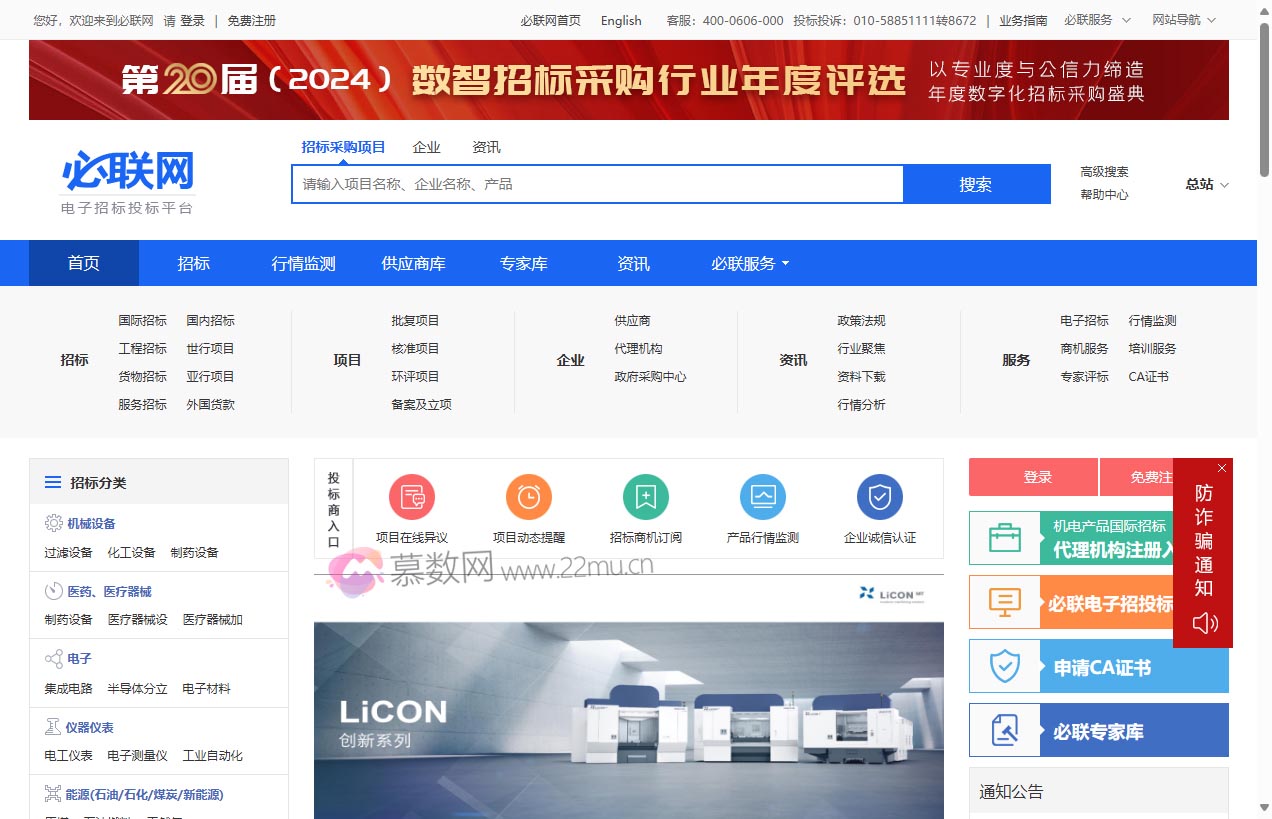1272x819 pixels.
Task: Open the 项目在线异议 service icon
Action: click(x=411, y=497)
